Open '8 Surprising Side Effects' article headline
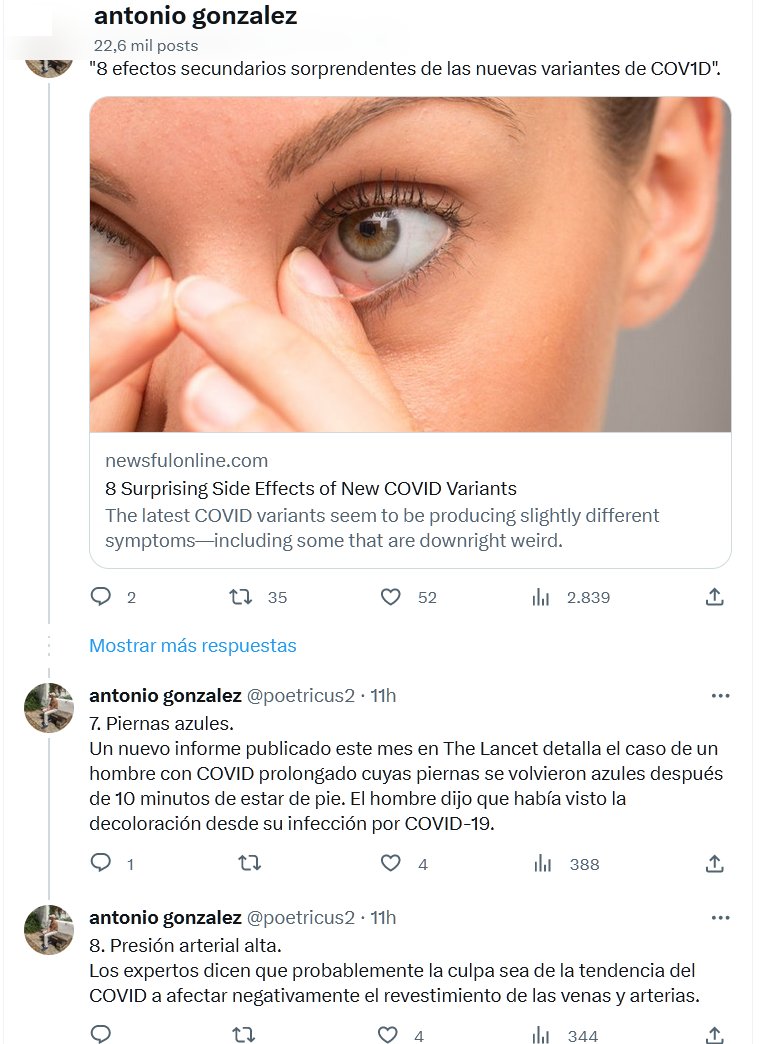Image resolution: width=768 pixels, height=1044 pixels. (311, 489)
